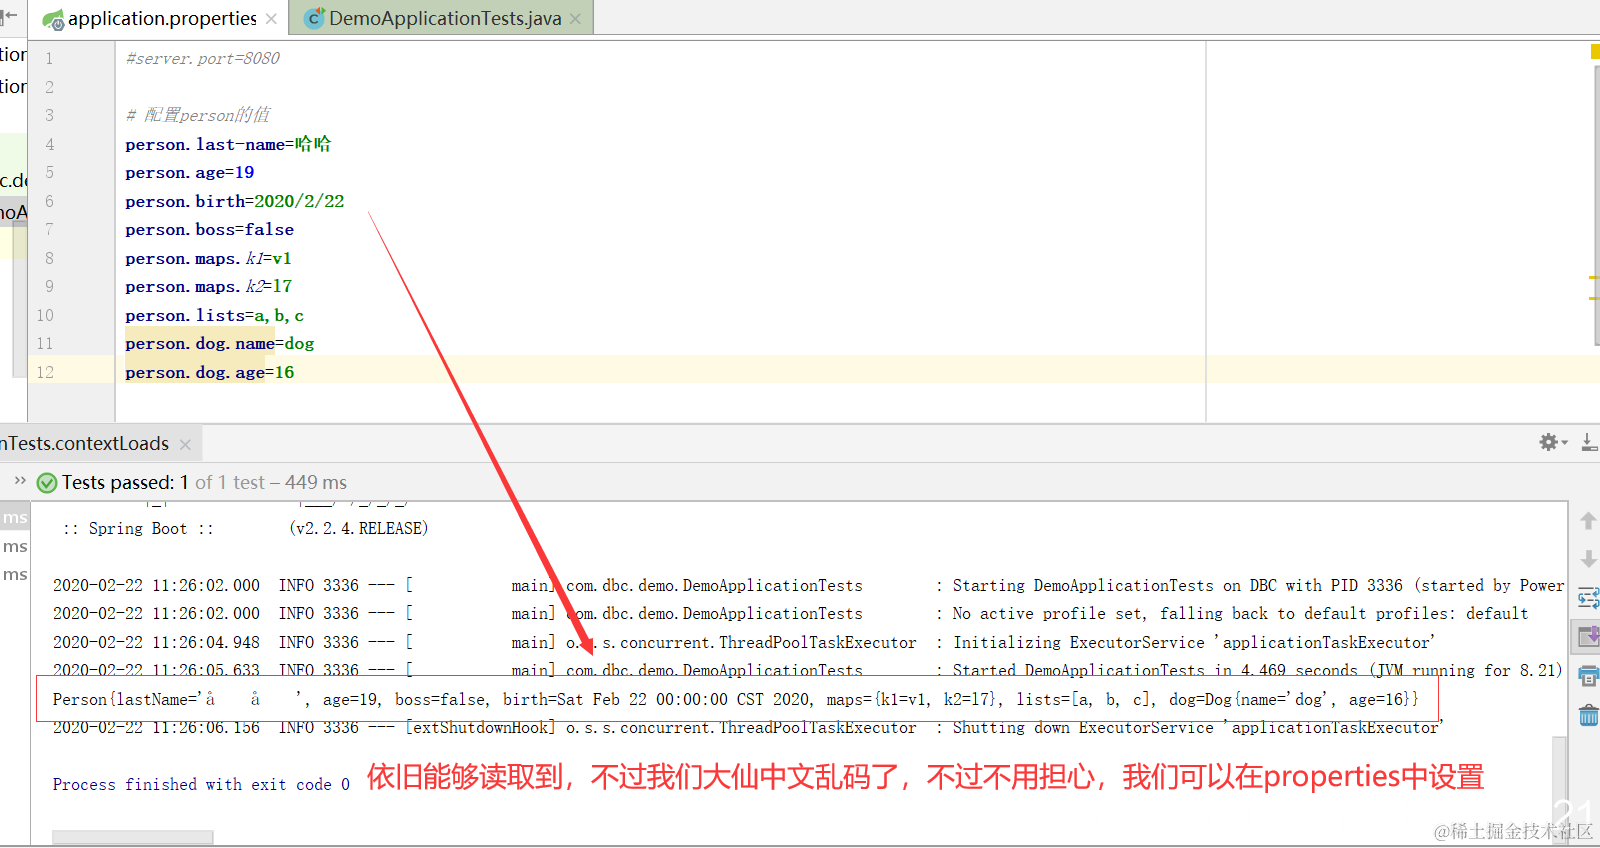Click the #server.port=8080 comment line

[x=203, y=58]
